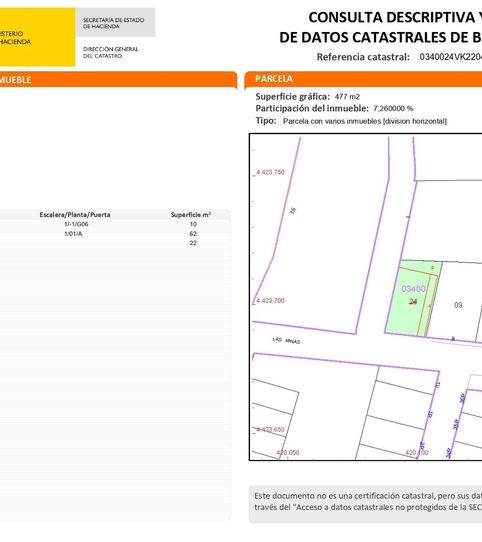The height and width of the screenshot is (542, 482).
Task: Select the participation value 7,260000 %
Action: (393, 109)
